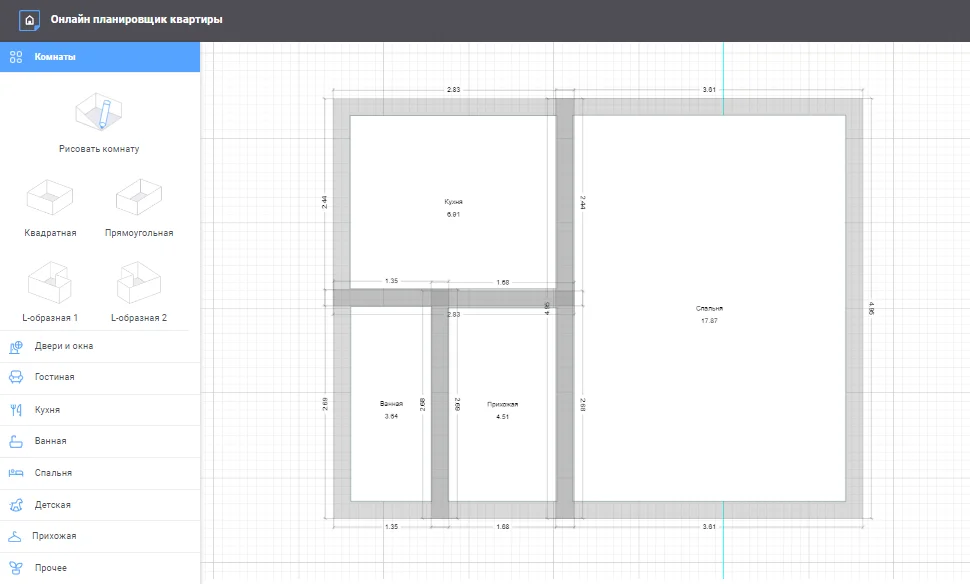The width and height of the screenshot is (970, 584).
Task: Select the Прямоугольная room shape icon
Action: click(x=139, y=197)
